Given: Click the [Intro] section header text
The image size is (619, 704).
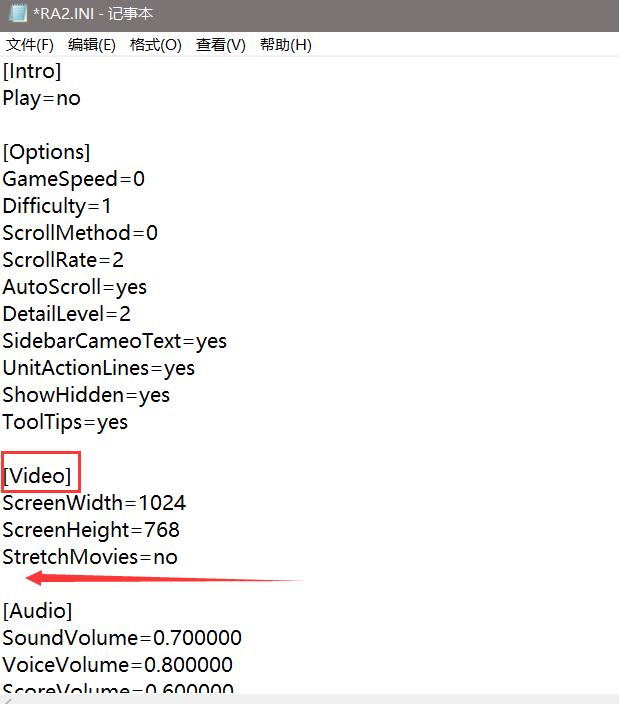Looking at the screenshot, I should (x=32, y=71).
